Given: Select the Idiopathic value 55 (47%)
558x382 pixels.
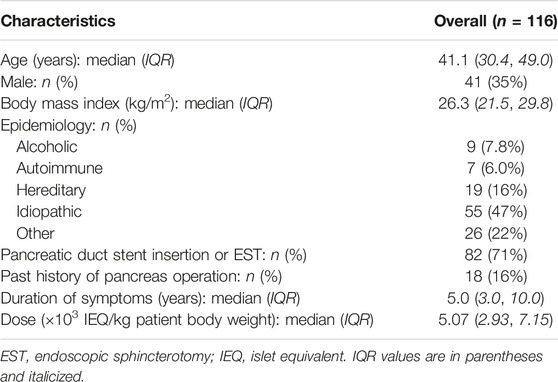Looking at the screenshot, I should point(495,212).
